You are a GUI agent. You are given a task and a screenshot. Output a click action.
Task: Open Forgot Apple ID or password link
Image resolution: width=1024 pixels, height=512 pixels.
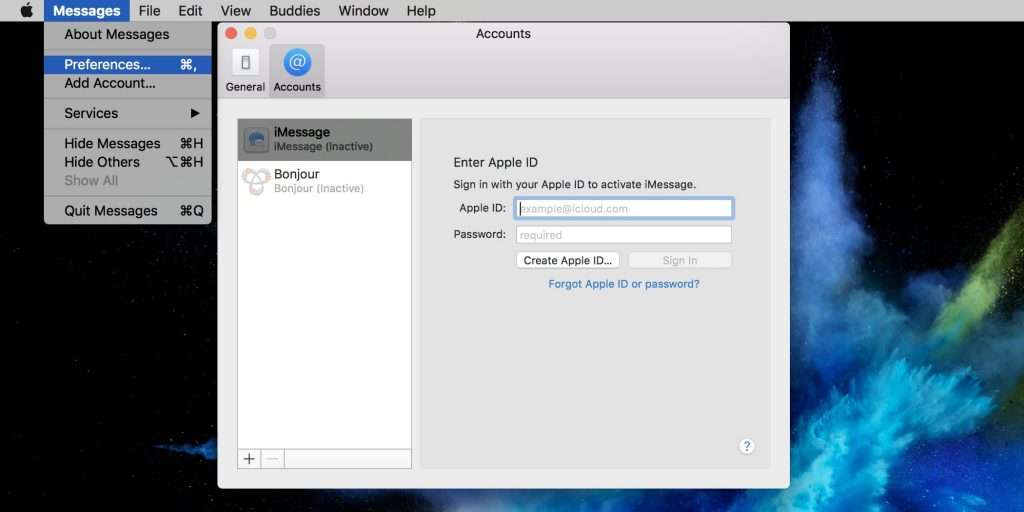(x=624, y=284)
